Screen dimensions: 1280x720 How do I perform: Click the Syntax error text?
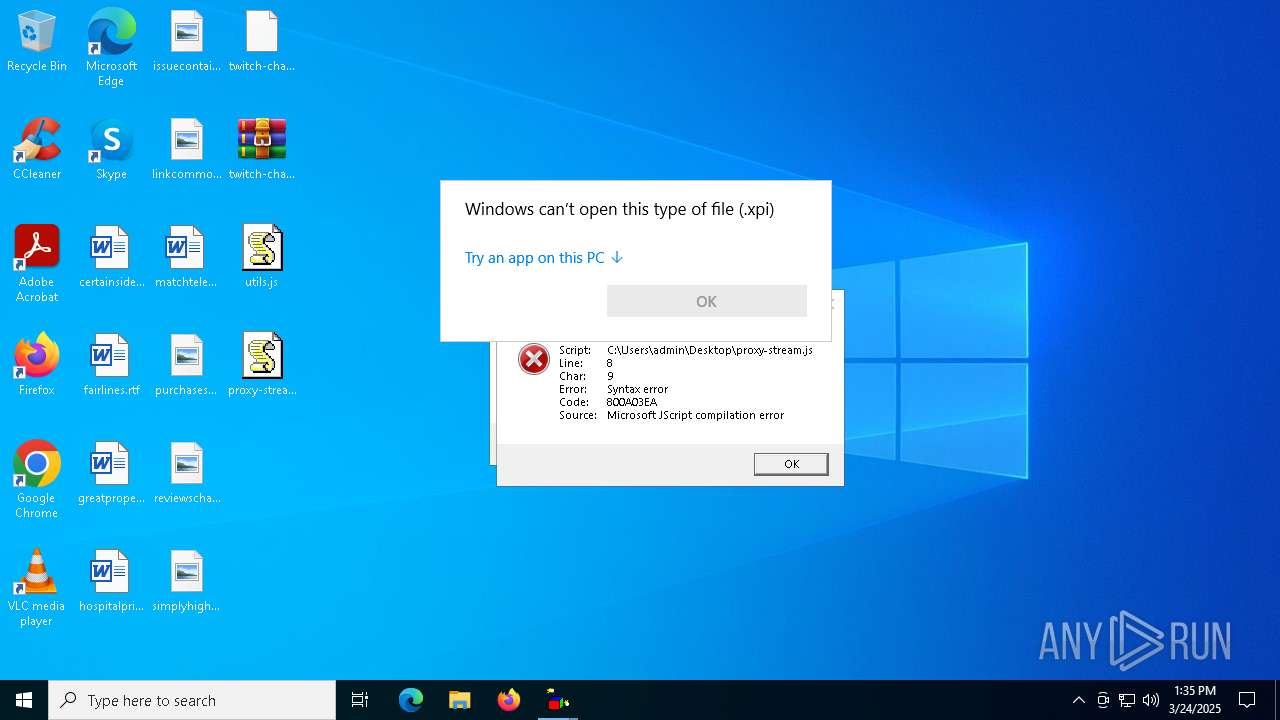click(637, 389)
